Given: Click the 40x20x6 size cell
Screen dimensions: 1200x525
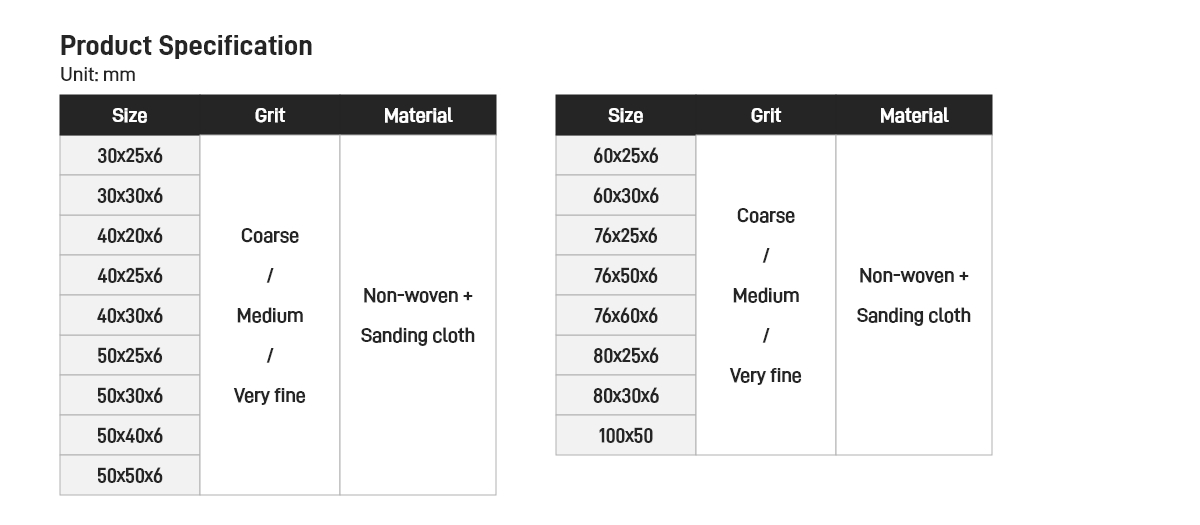Looking at the screenshot, I should [129, 236].
